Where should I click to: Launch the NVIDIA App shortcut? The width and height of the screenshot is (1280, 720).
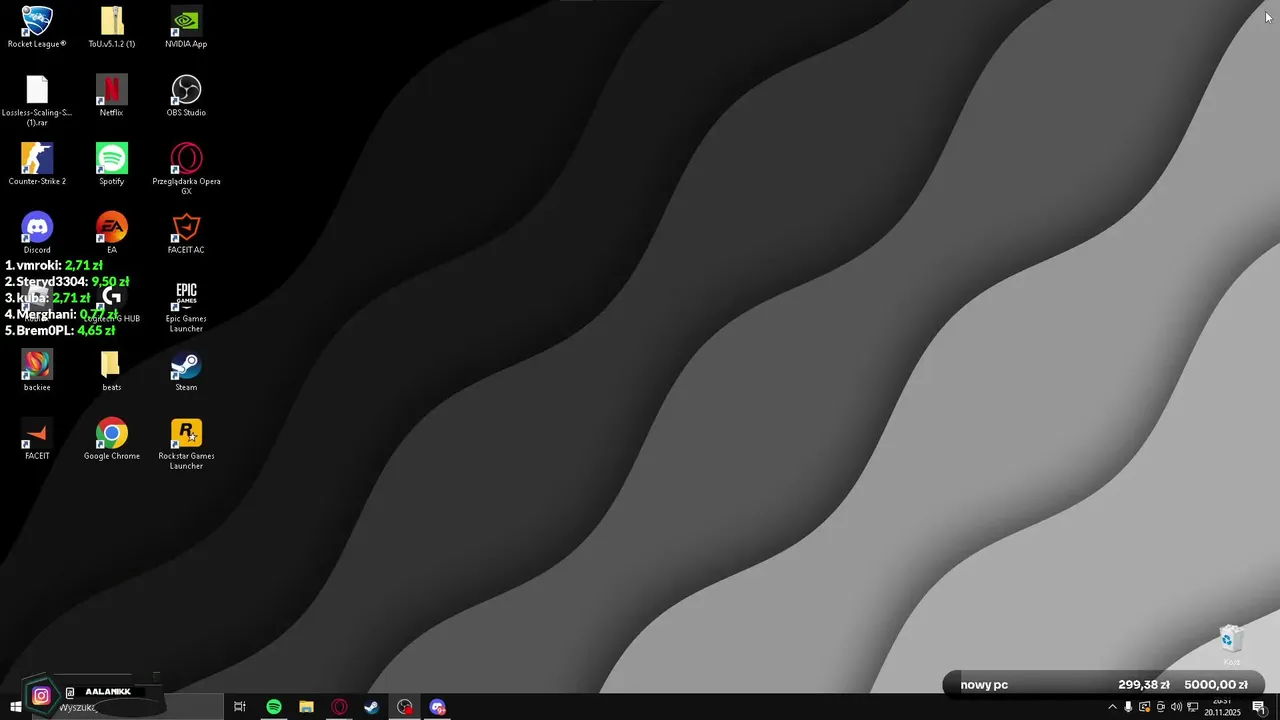point(186,27)
